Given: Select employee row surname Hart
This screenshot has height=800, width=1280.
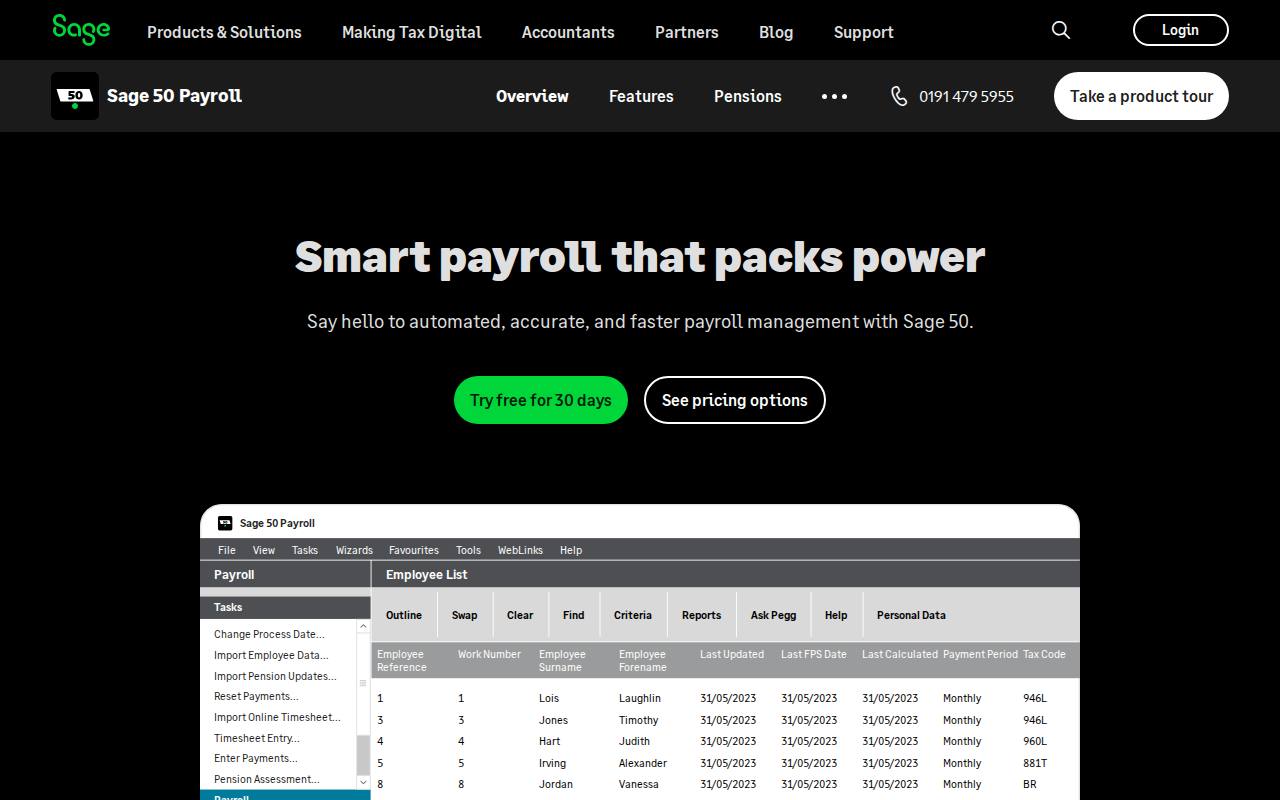Looking at the screenshot, I should click(x=550, y=741).
